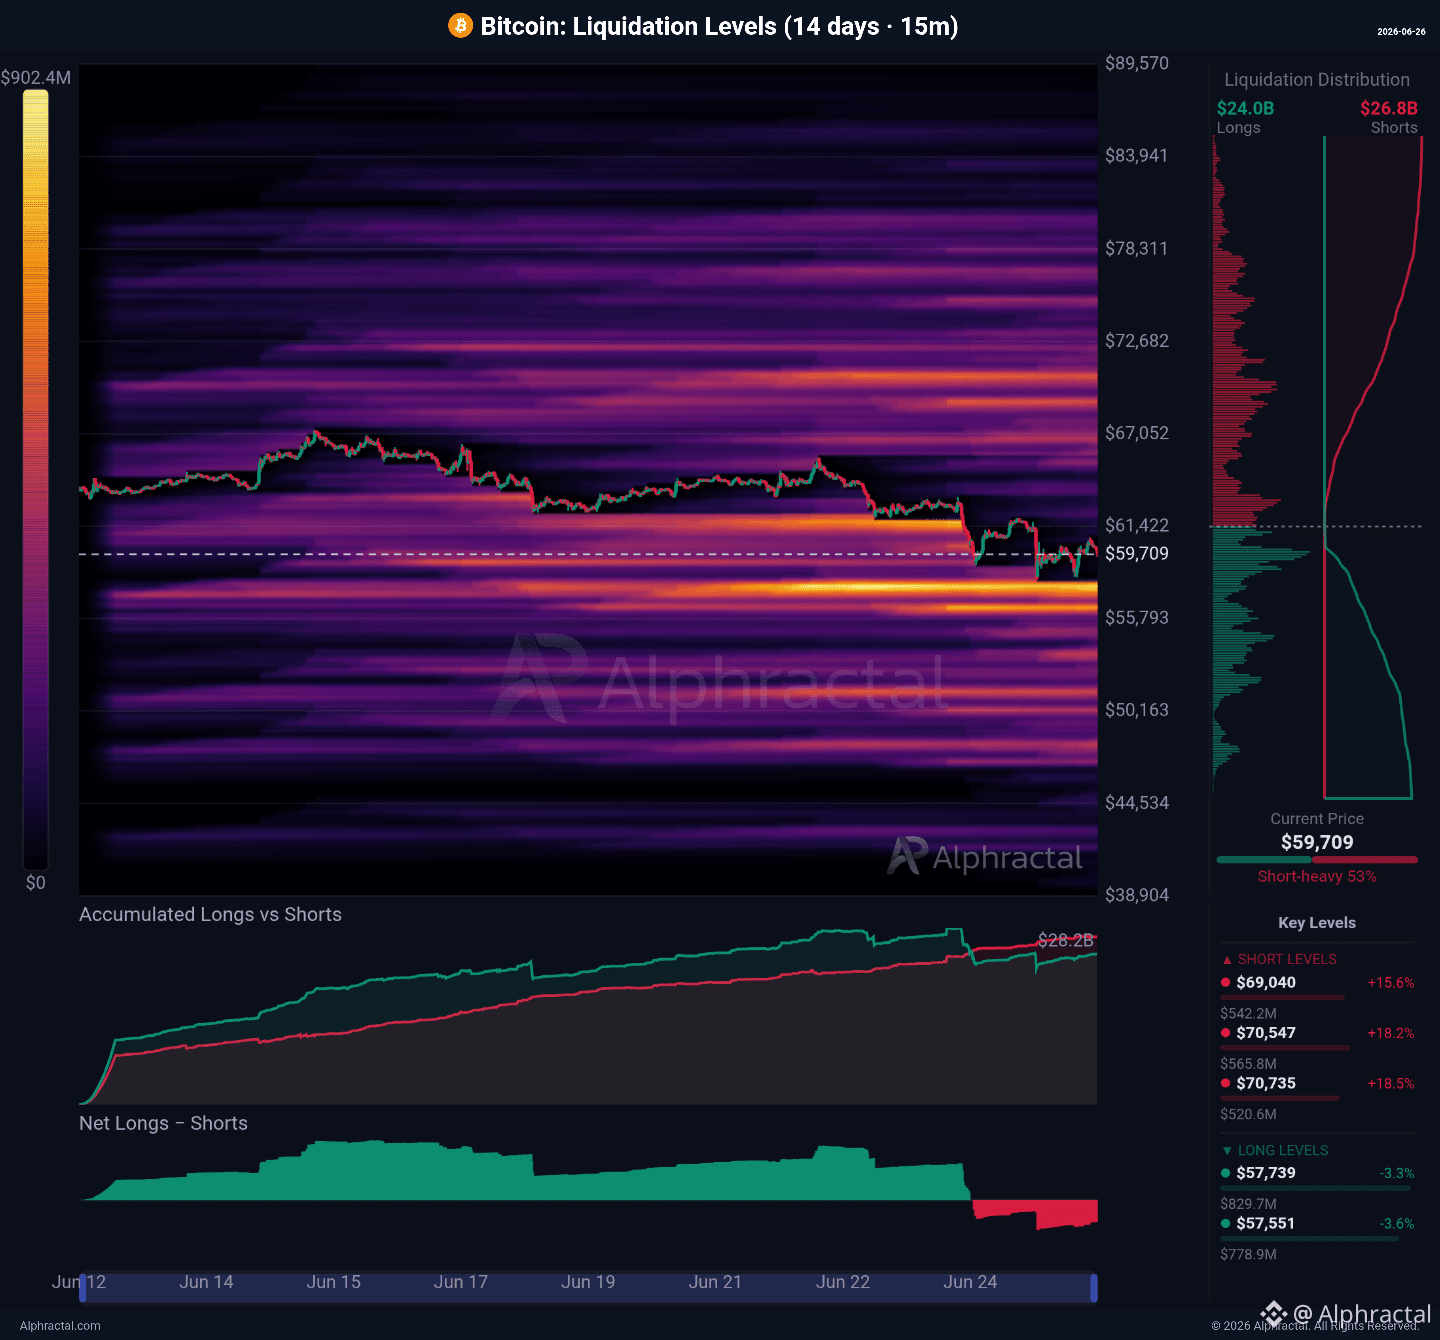Click the Jun 14 date on timeline
The image size is (1440, 1340).
(206, 1282)
